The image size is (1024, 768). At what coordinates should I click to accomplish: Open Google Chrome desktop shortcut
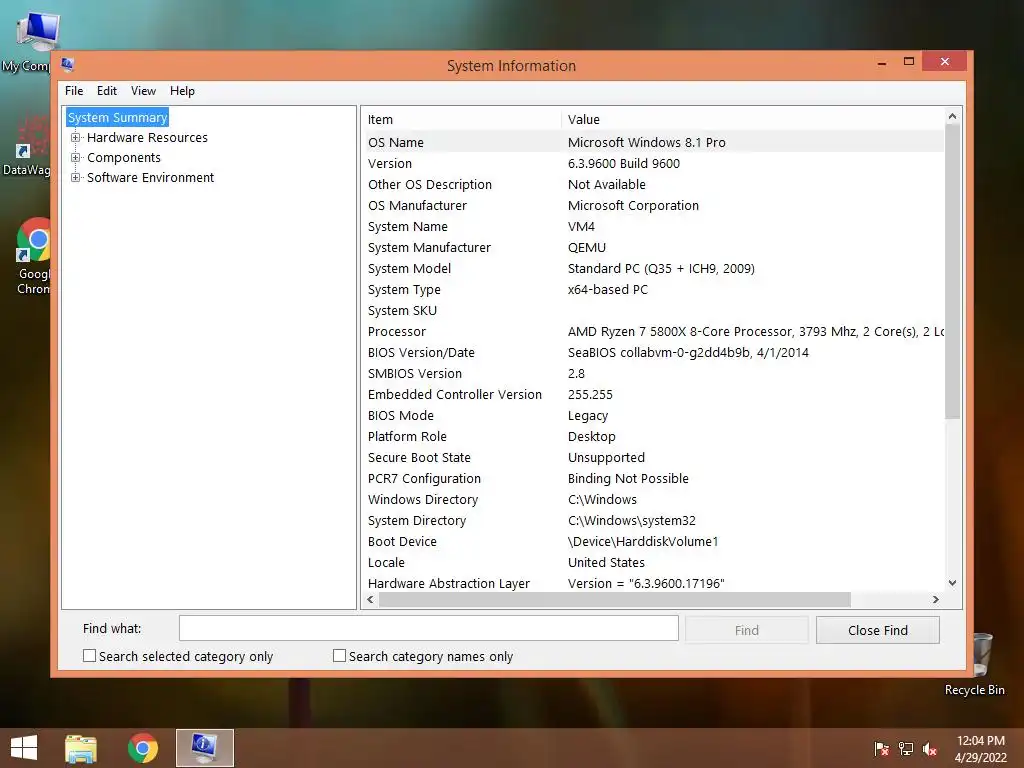[33, 256]
